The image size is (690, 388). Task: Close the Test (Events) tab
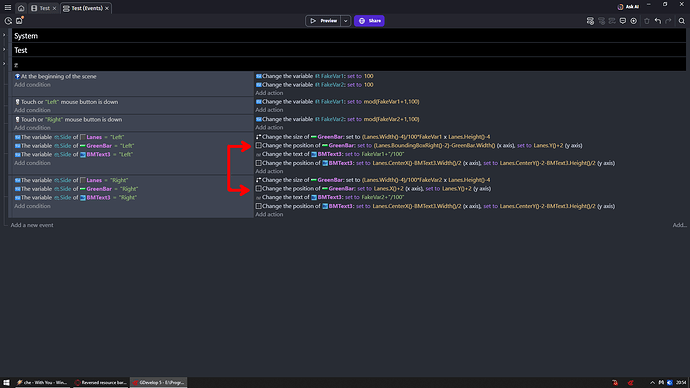pyautogui.click(x=107, y=8)
